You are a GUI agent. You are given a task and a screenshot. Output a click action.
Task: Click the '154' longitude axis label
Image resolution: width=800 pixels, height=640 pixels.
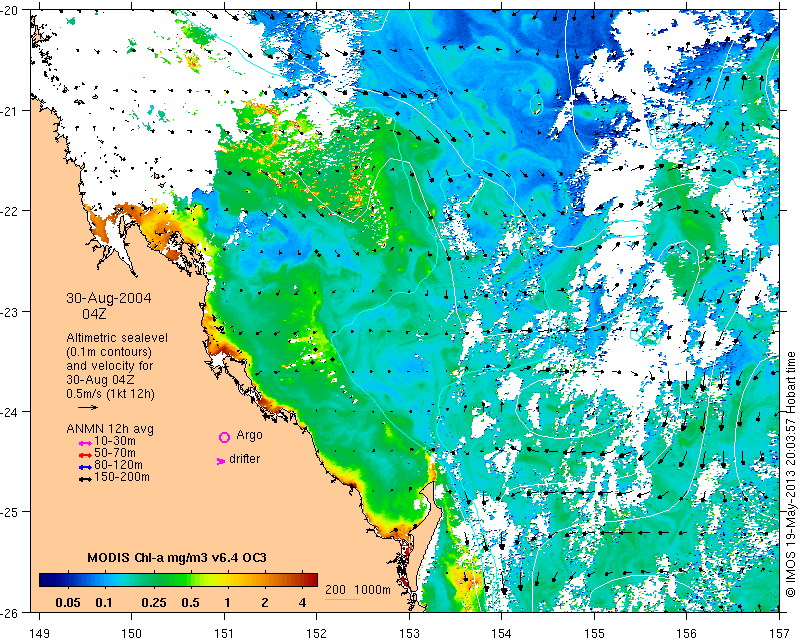pyautogui.click(x=502, y=633)
